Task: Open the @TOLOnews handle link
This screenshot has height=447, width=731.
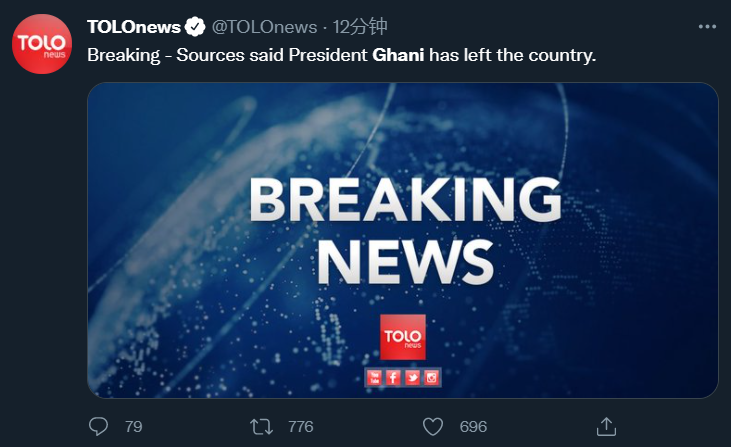Action: pyautogui.click(x=264, y=26)
